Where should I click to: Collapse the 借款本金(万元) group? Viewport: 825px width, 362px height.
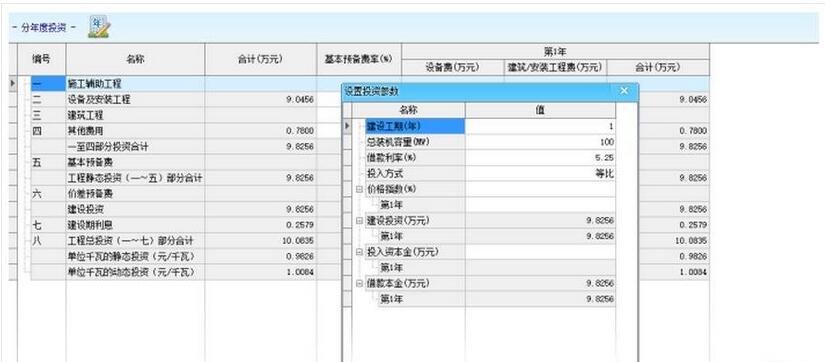coord(359,284)
